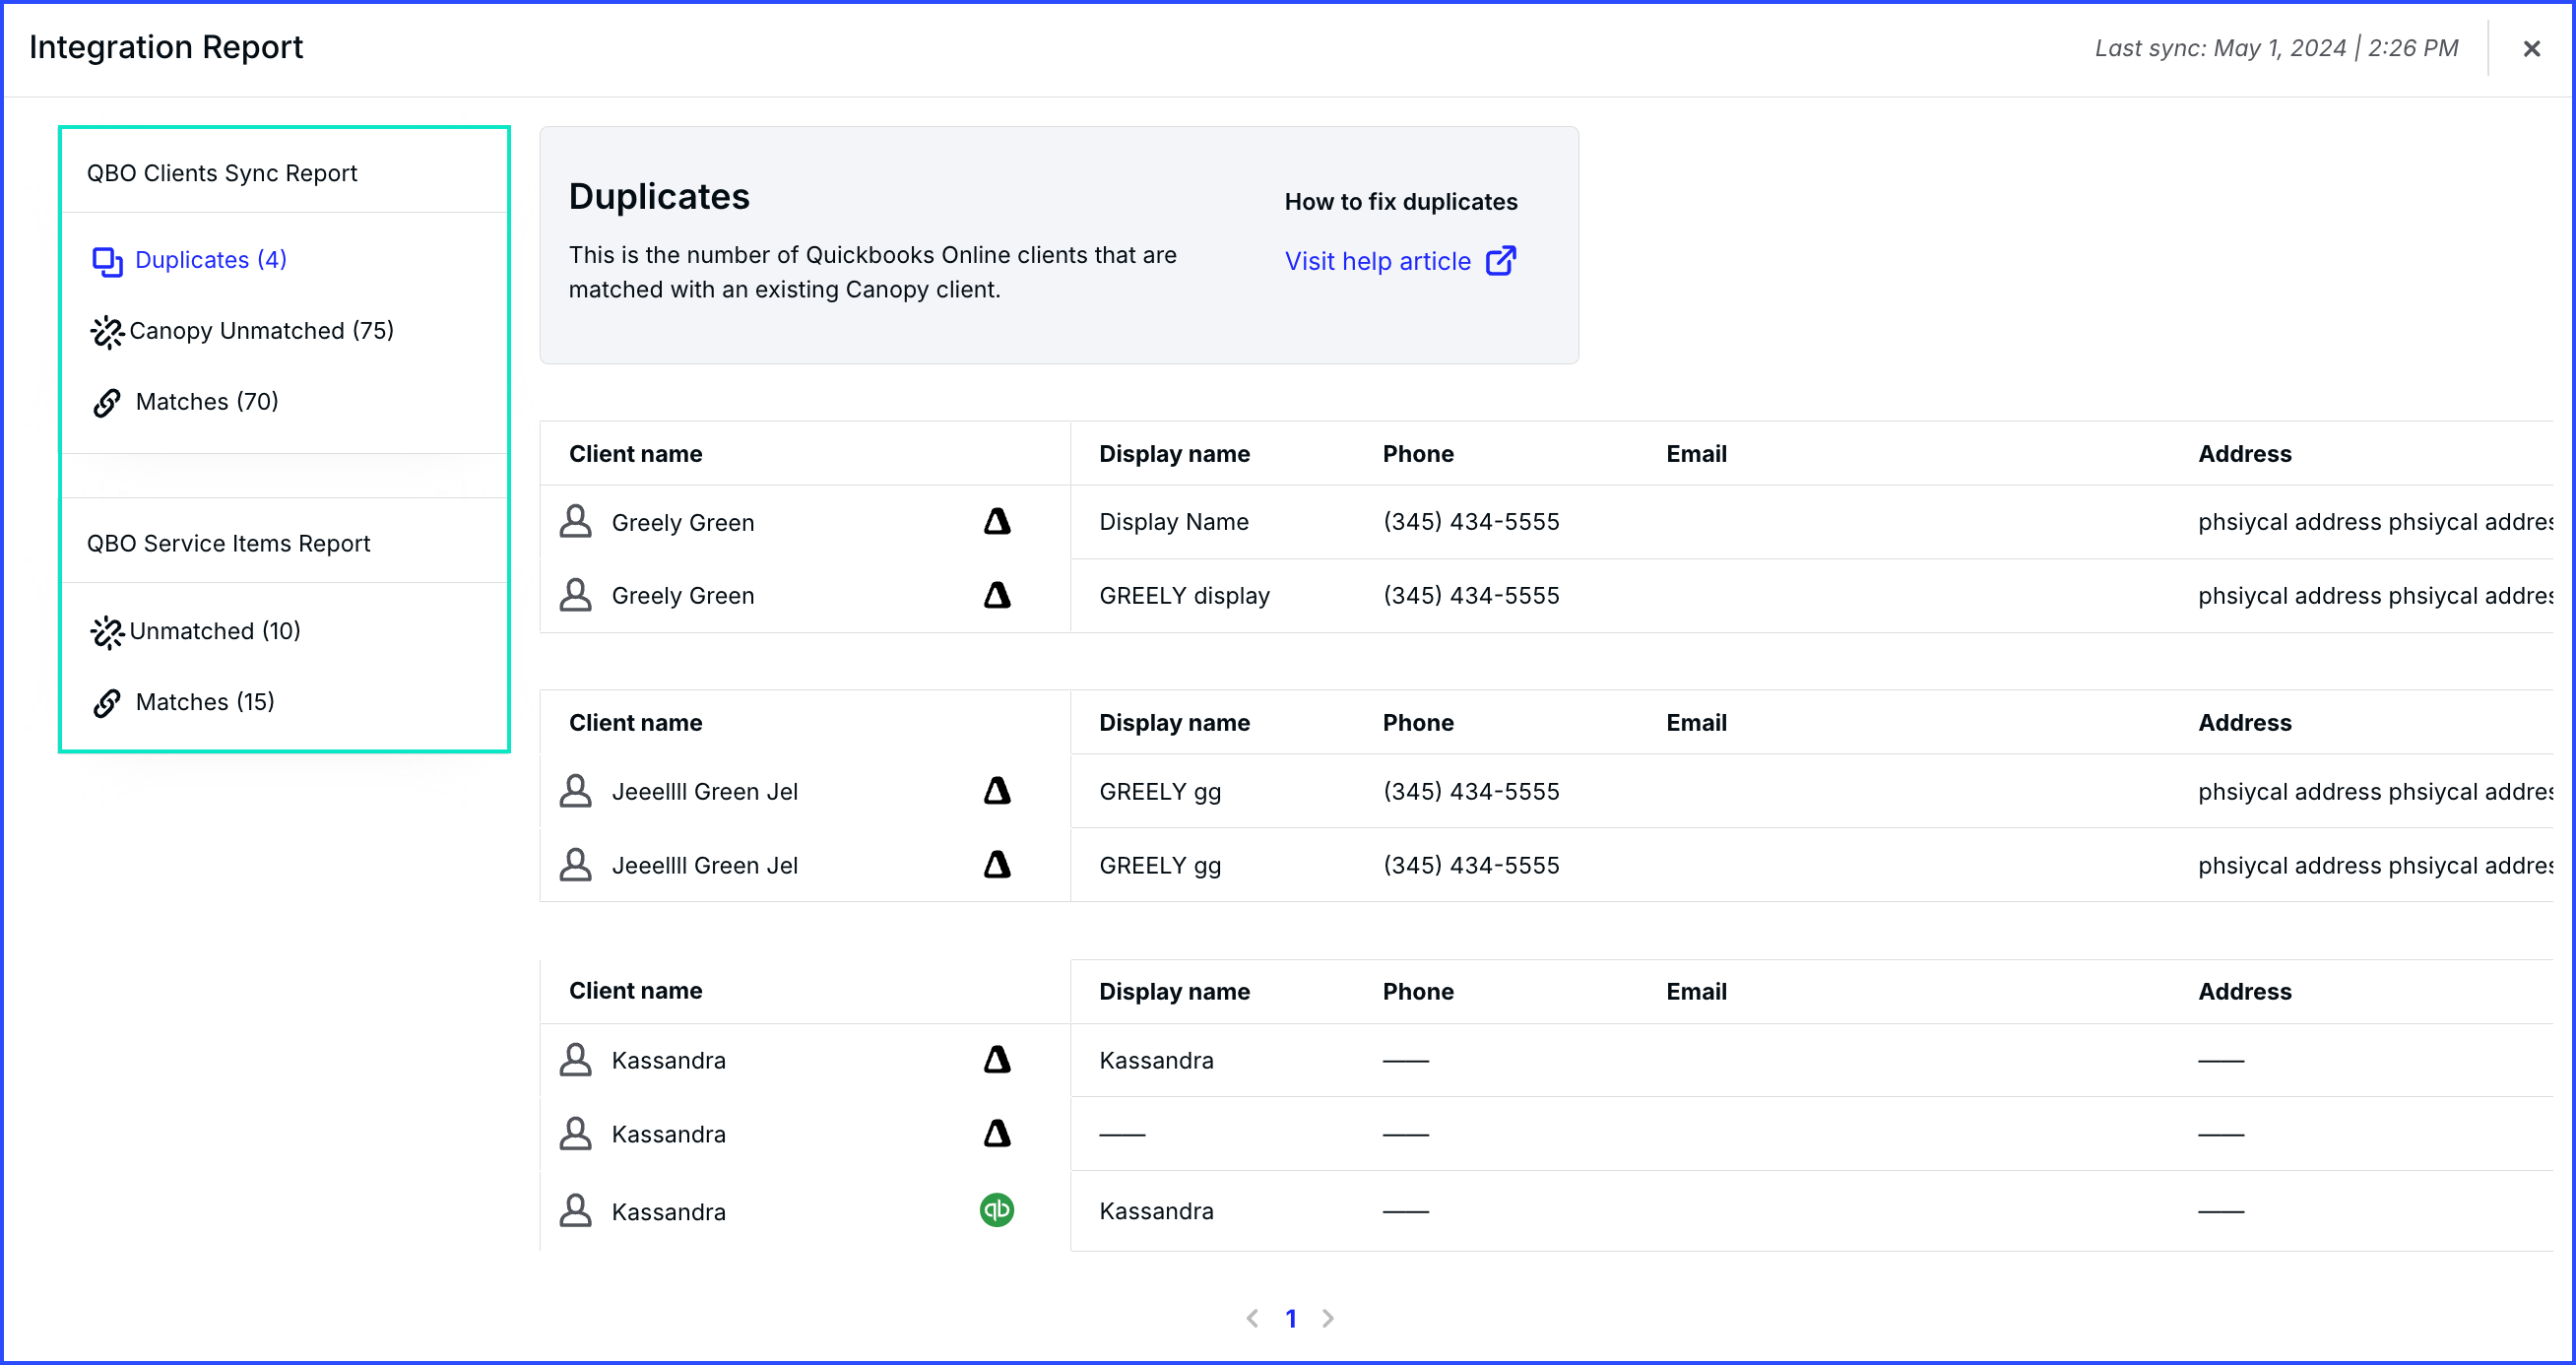Click the Canopy Unmatched broken link icon

(107, 332)
